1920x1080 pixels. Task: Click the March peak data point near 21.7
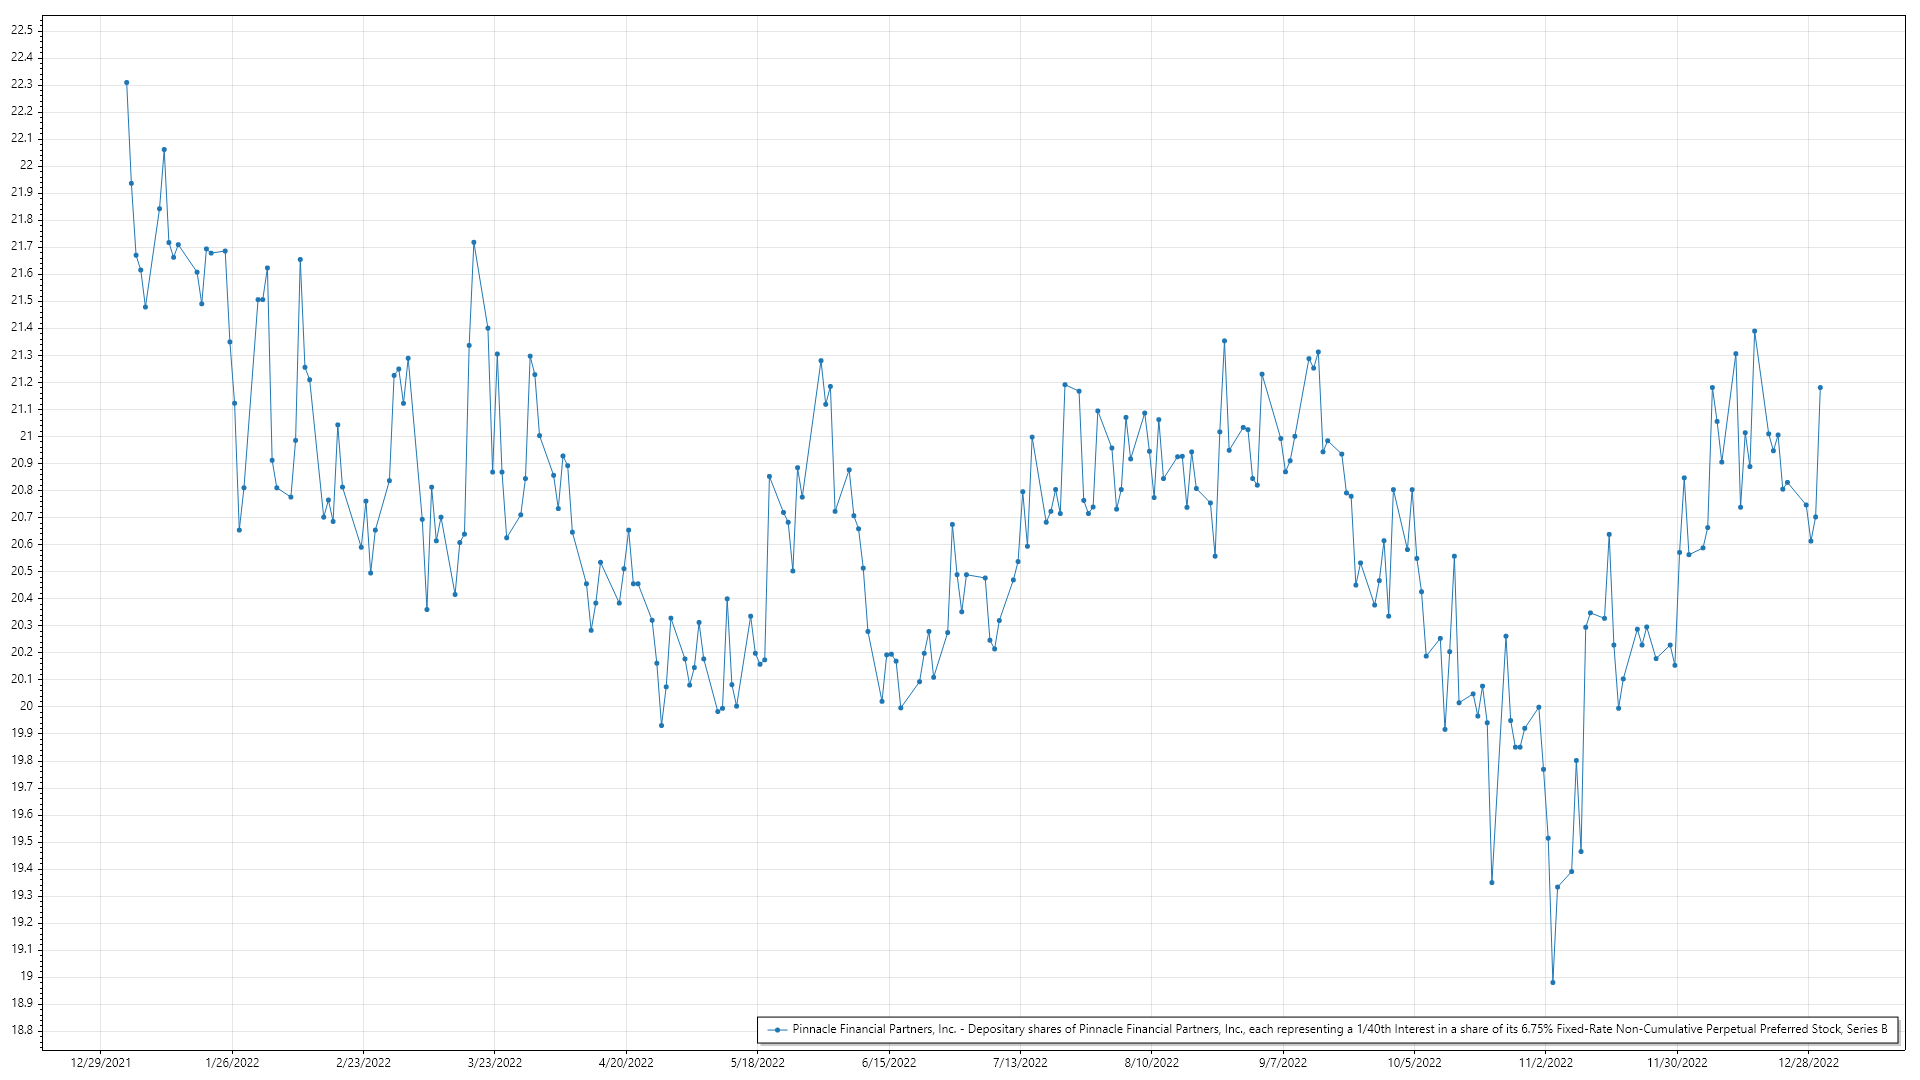tap(474, 242)
